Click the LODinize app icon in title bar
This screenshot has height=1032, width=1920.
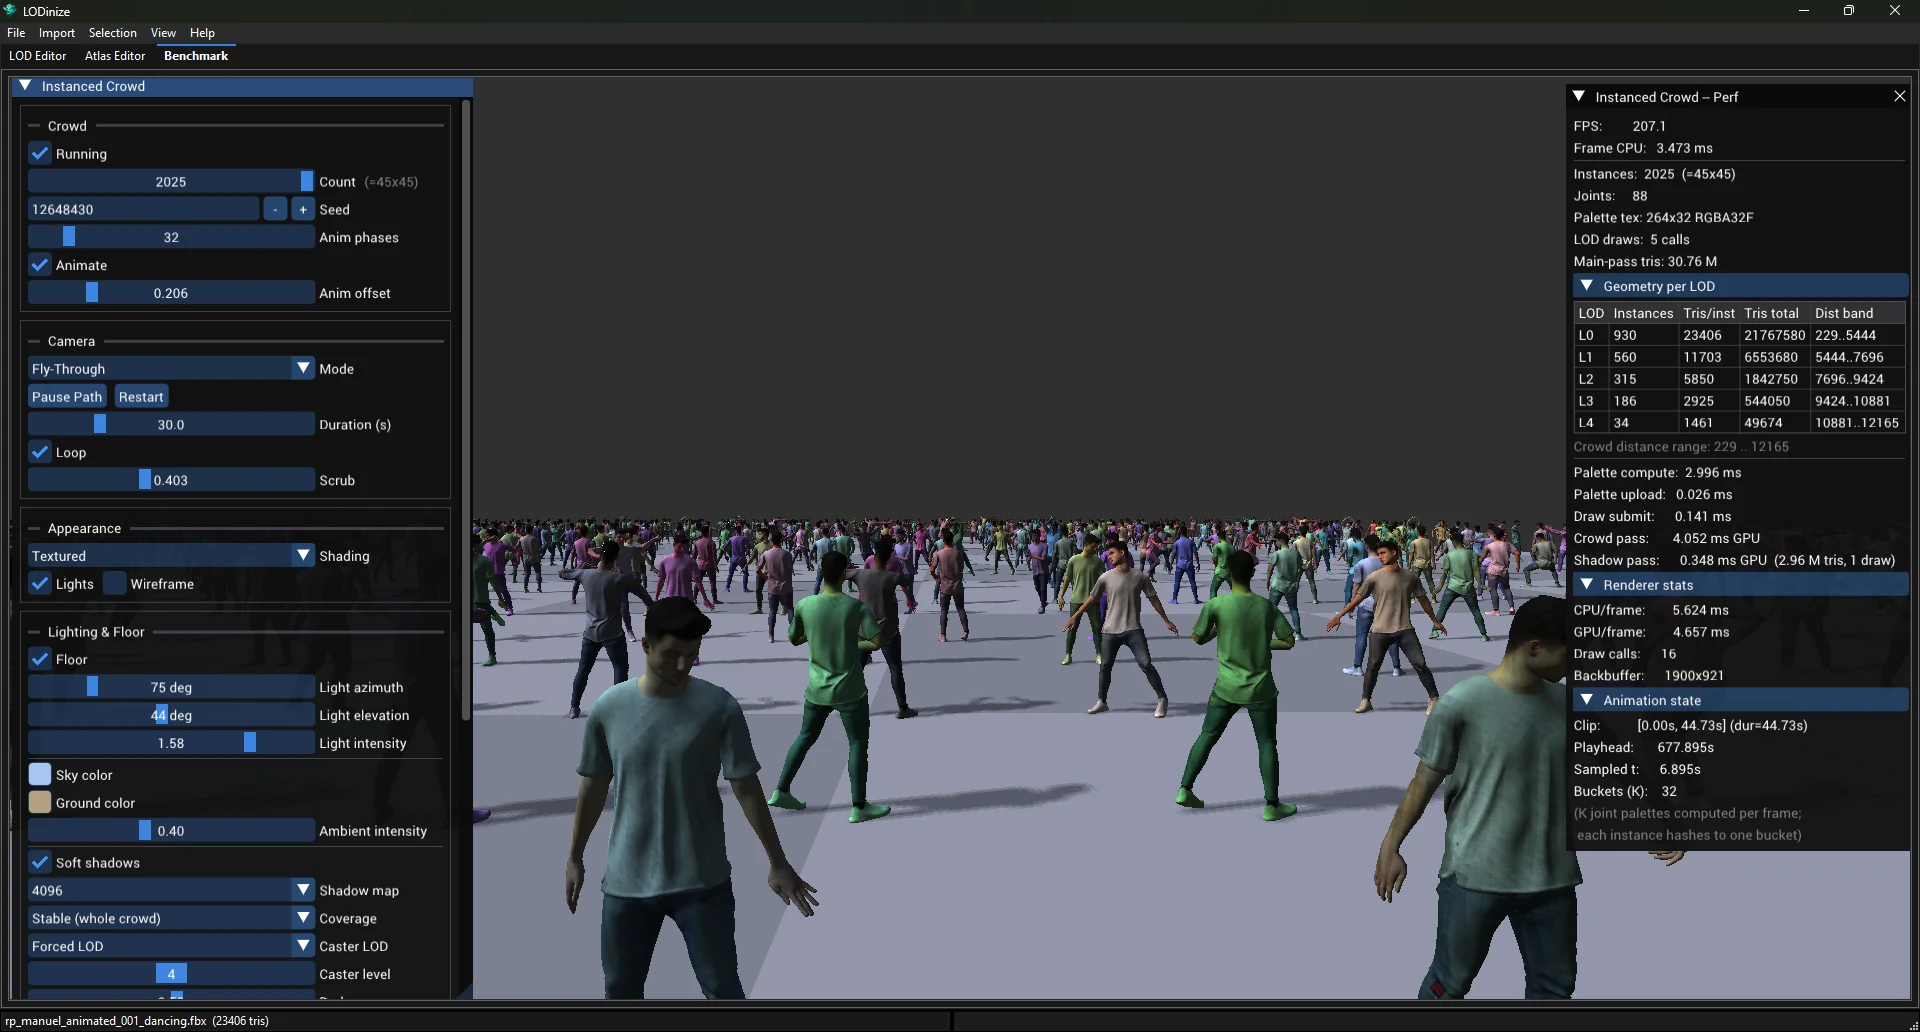(x=10, y=11)
